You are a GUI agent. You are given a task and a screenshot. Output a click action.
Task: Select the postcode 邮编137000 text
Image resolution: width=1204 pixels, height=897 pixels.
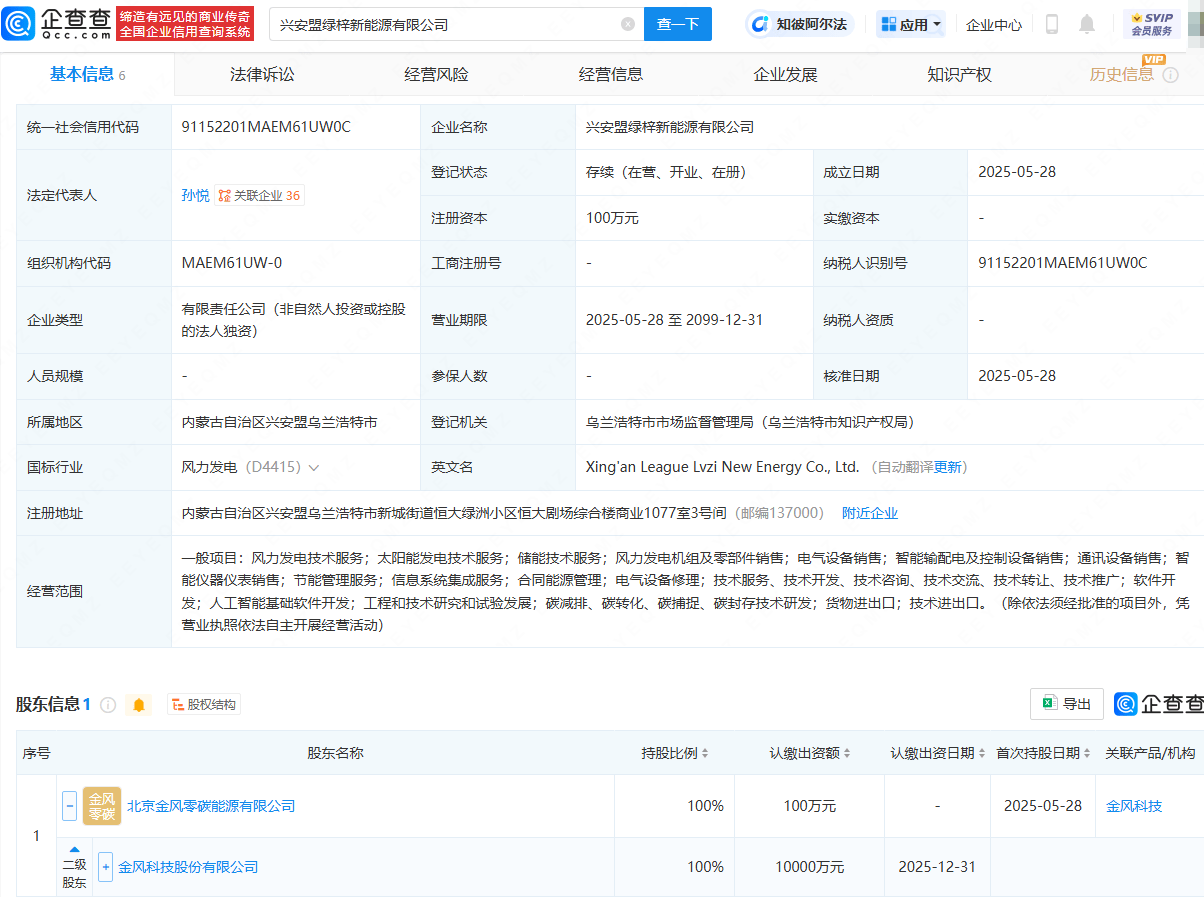pyautogui.click(x=781, y=513)
